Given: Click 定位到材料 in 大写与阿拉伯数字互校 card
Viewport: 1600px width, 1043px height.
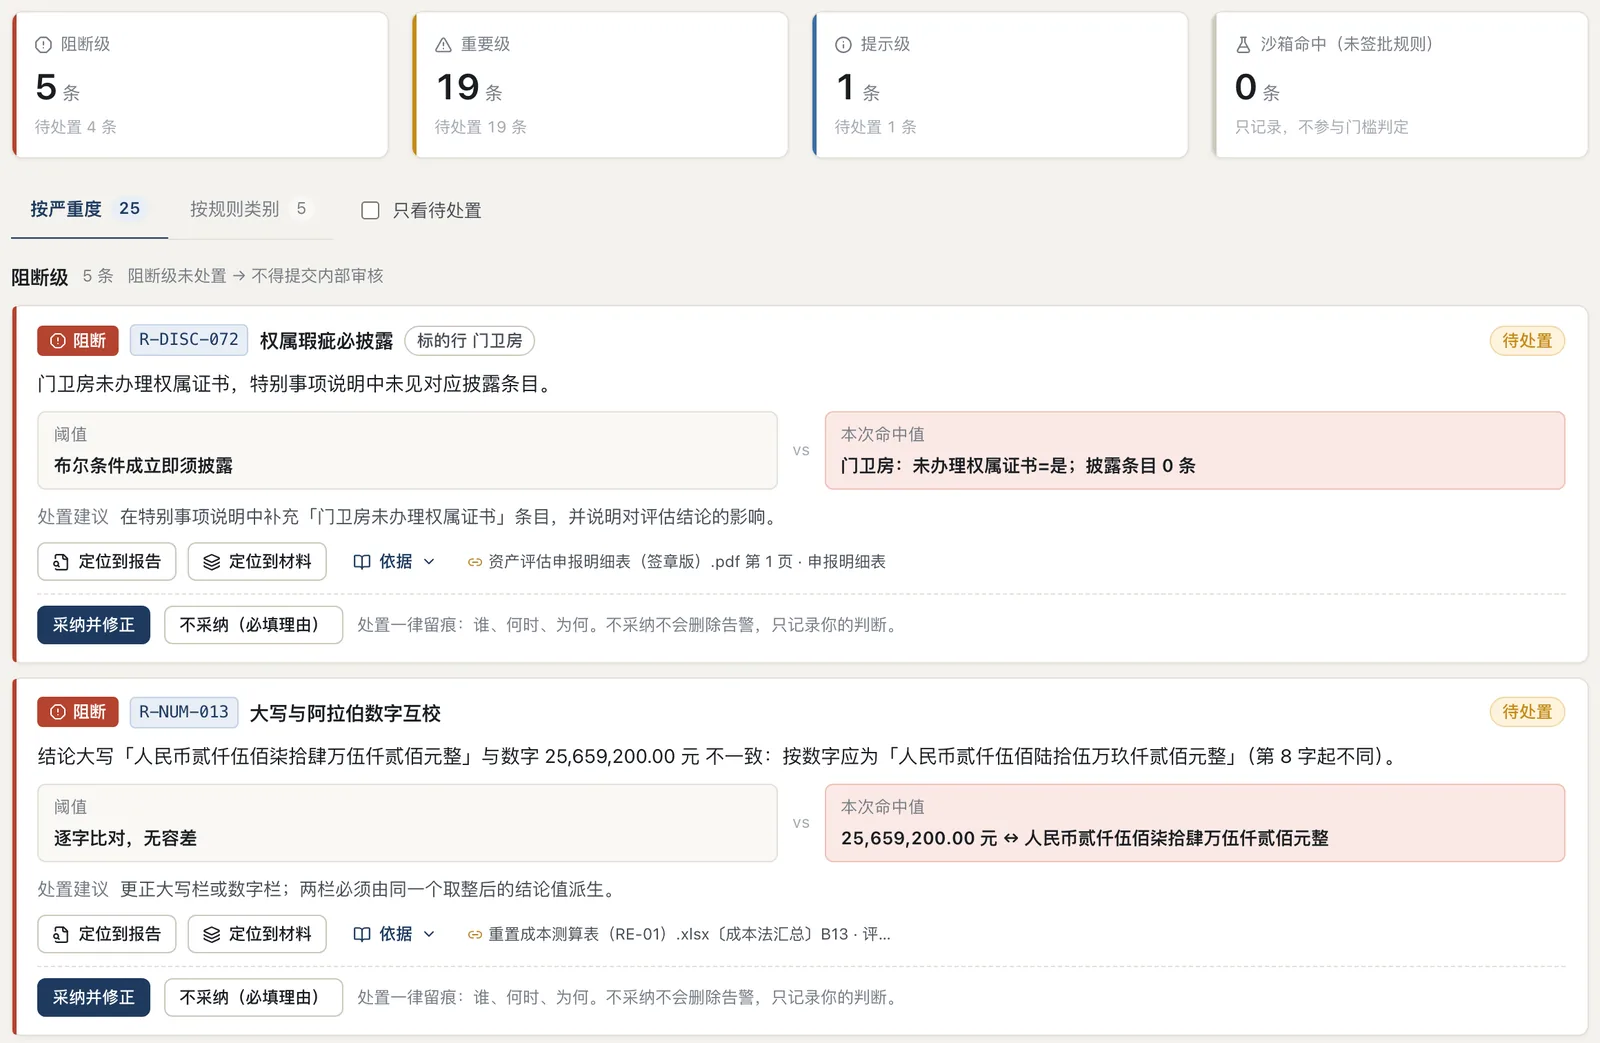Looking at the screenshot, I should pos(257,934).
